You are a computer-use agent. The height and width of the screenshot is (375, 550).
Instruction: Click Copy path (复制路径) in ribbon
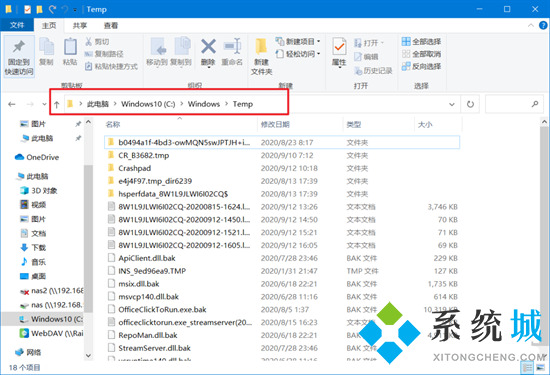coord(104,54)
